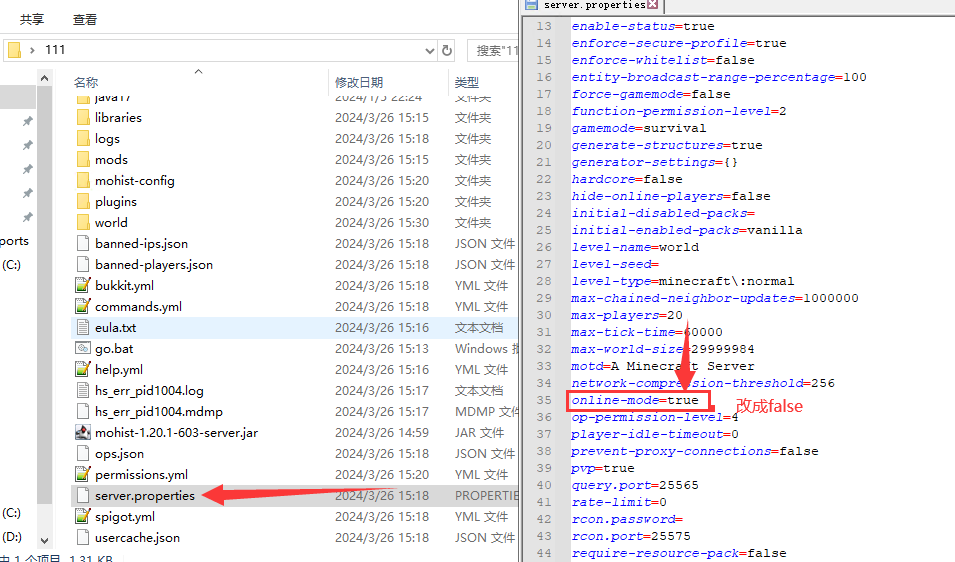Click the mohist server jar file icon
Screen dimensions: 955x562
coord(83,433)
